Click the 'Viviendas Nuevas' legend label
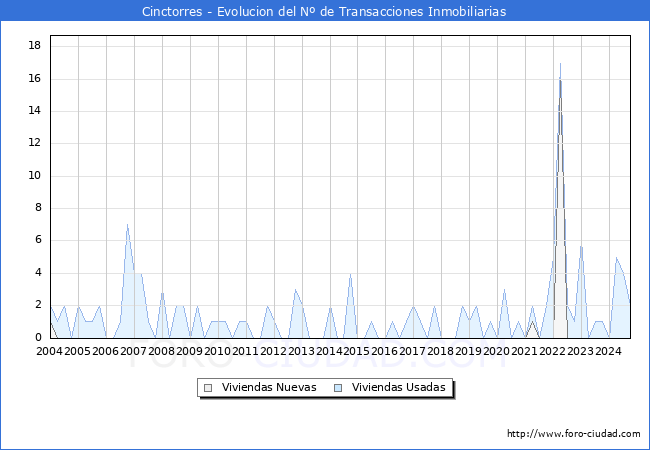This screenshot has height=450, width=650. [x=269, y=387]
